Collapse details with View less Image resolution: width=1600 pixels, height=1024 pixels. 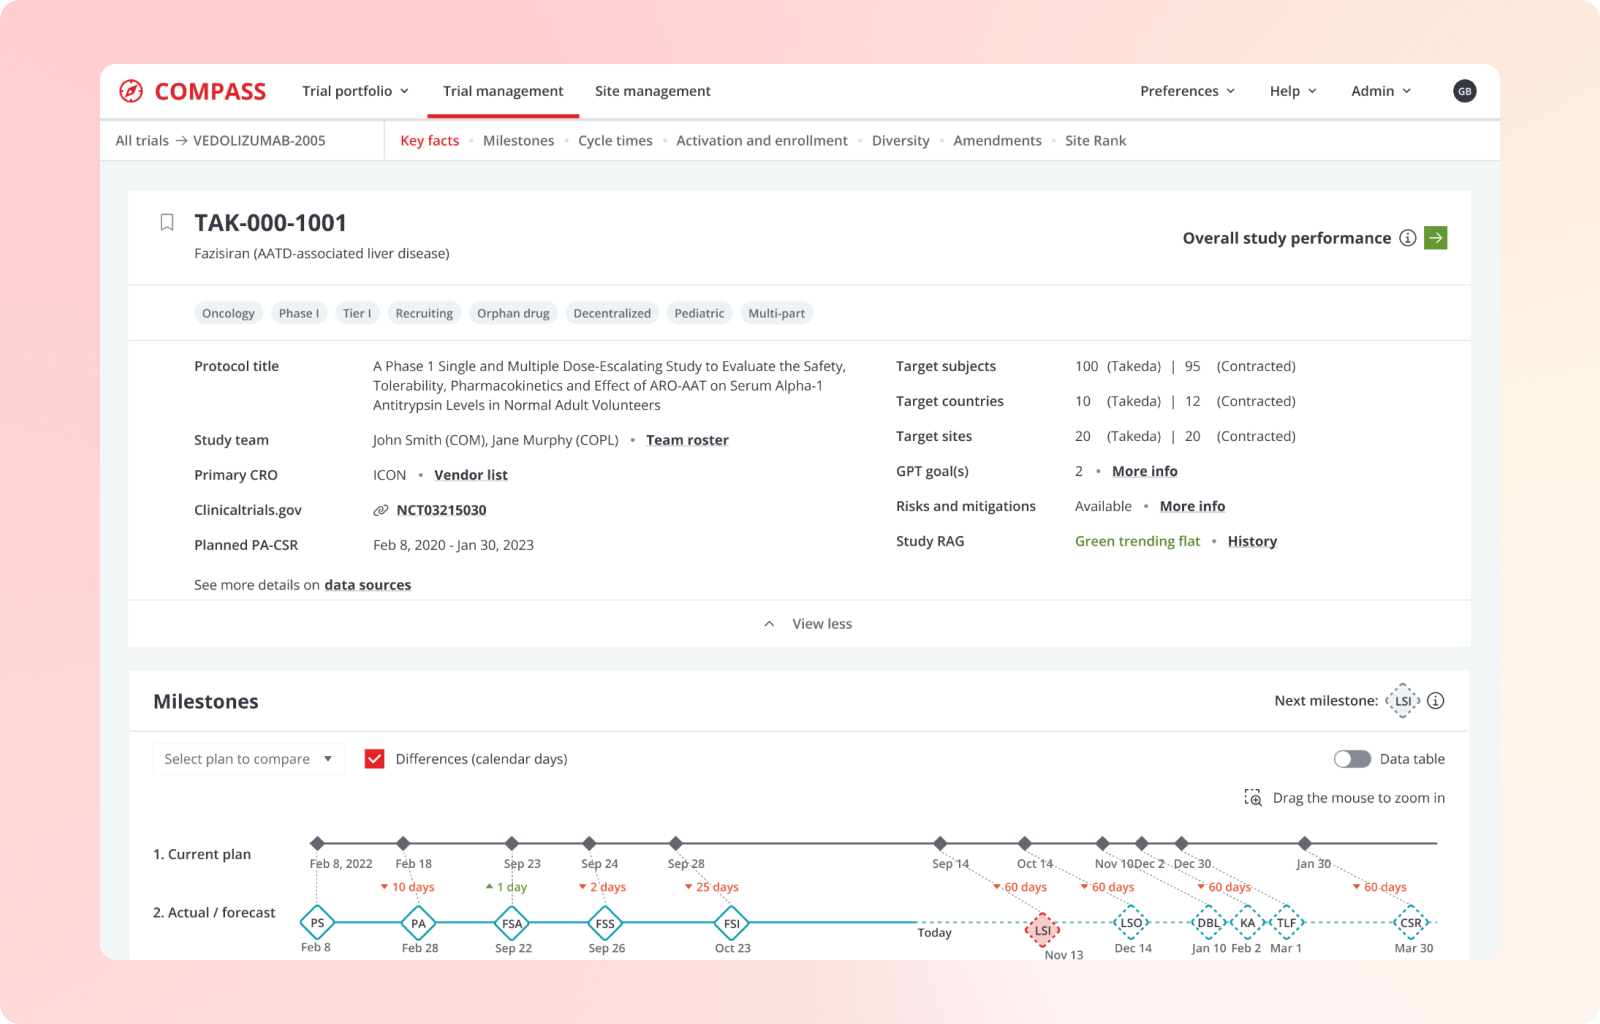click(x=808, y=624)
